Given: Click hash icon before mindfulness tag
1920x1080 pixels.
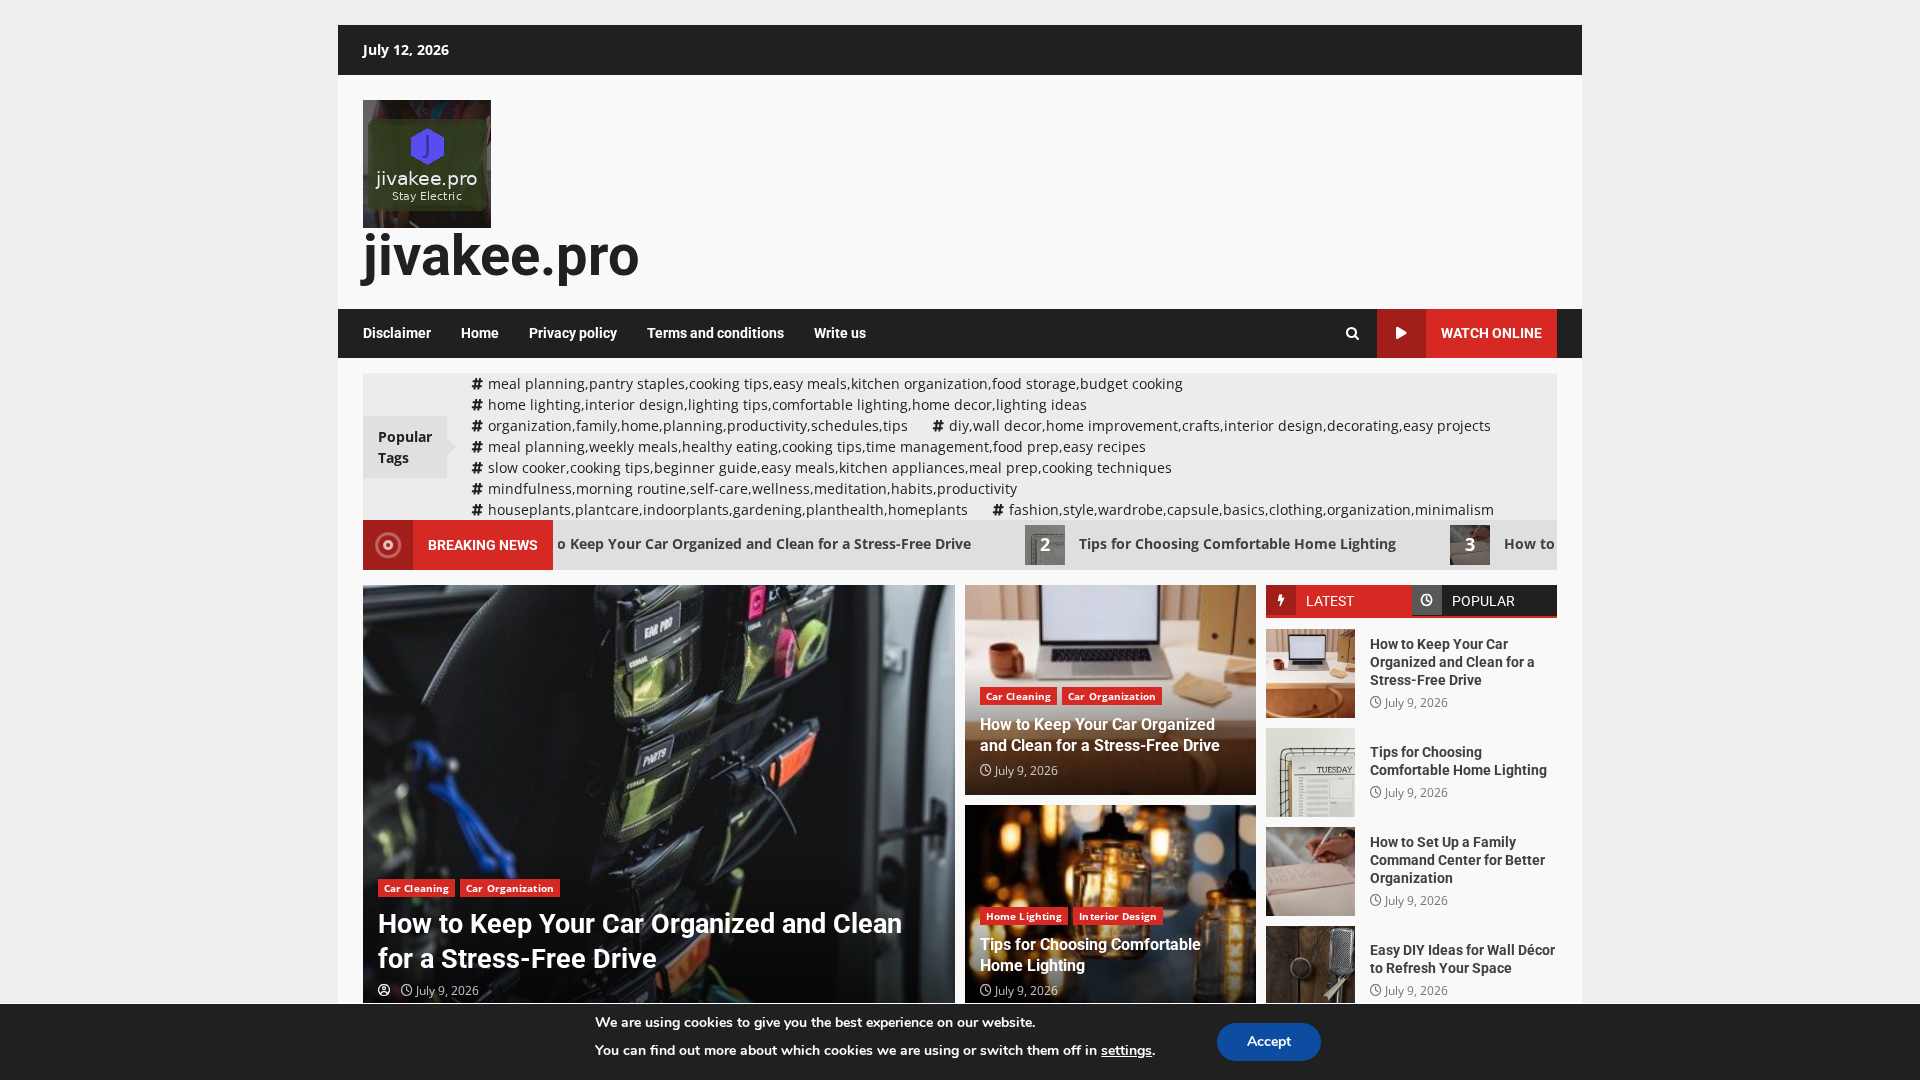Looking at the screenshot, I should point(477,489).
